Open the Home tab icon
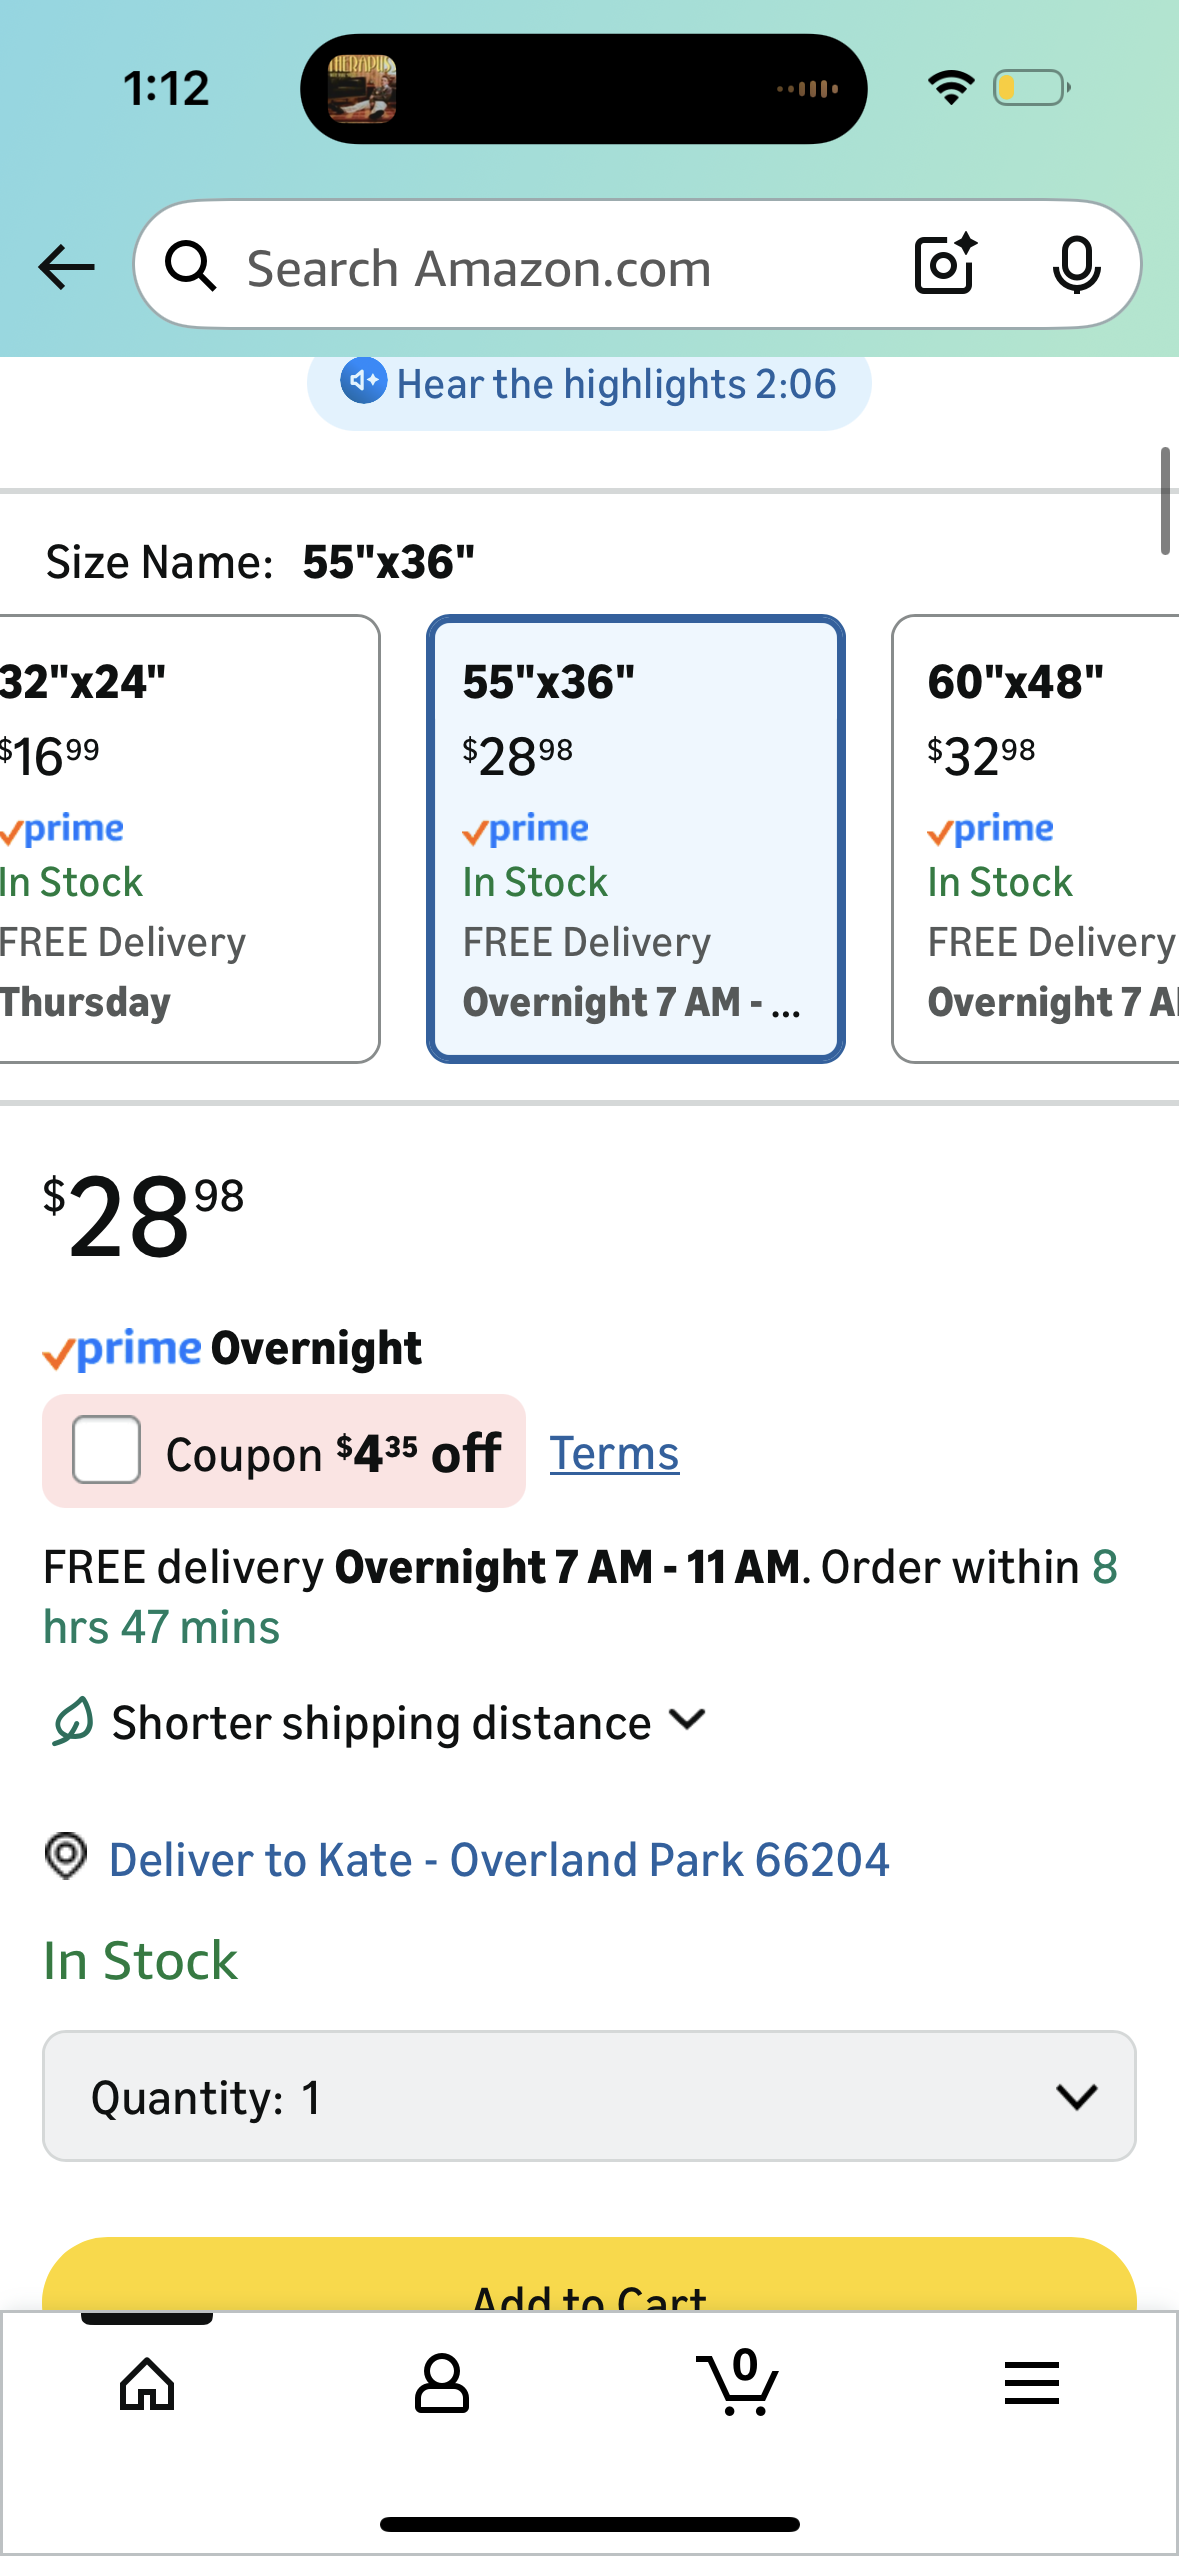Screen dimensions: 1179x2556 click(147, 2383)
